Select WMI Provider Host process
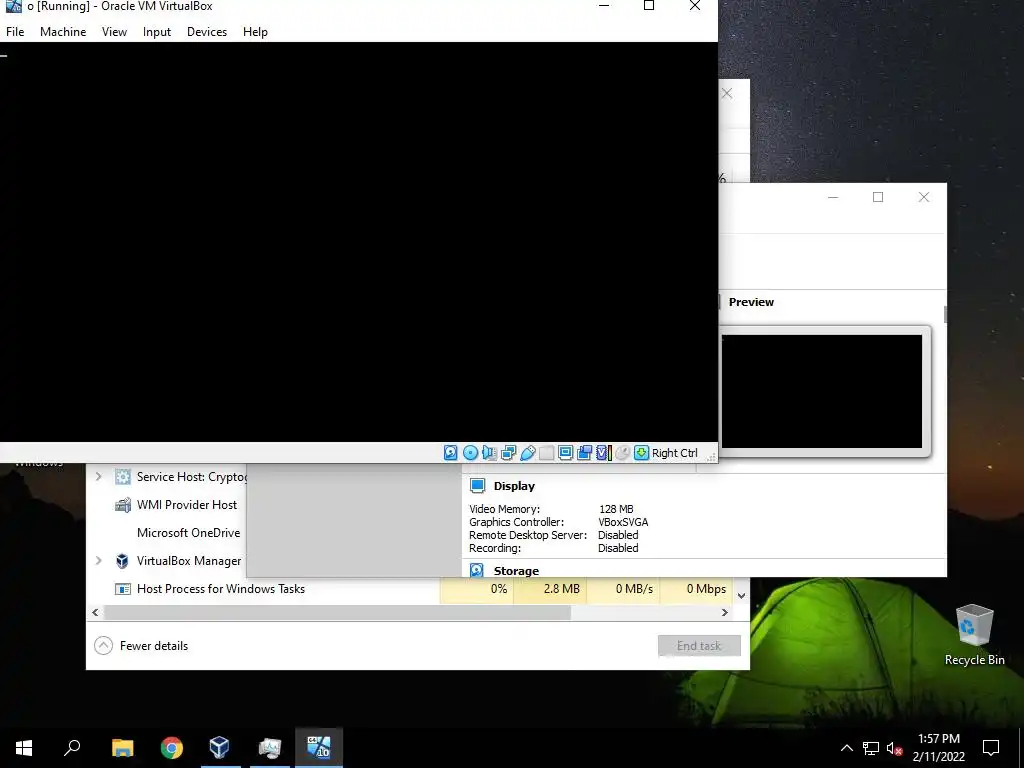This screenshot has height=768, width=1024. click(187, 505)
